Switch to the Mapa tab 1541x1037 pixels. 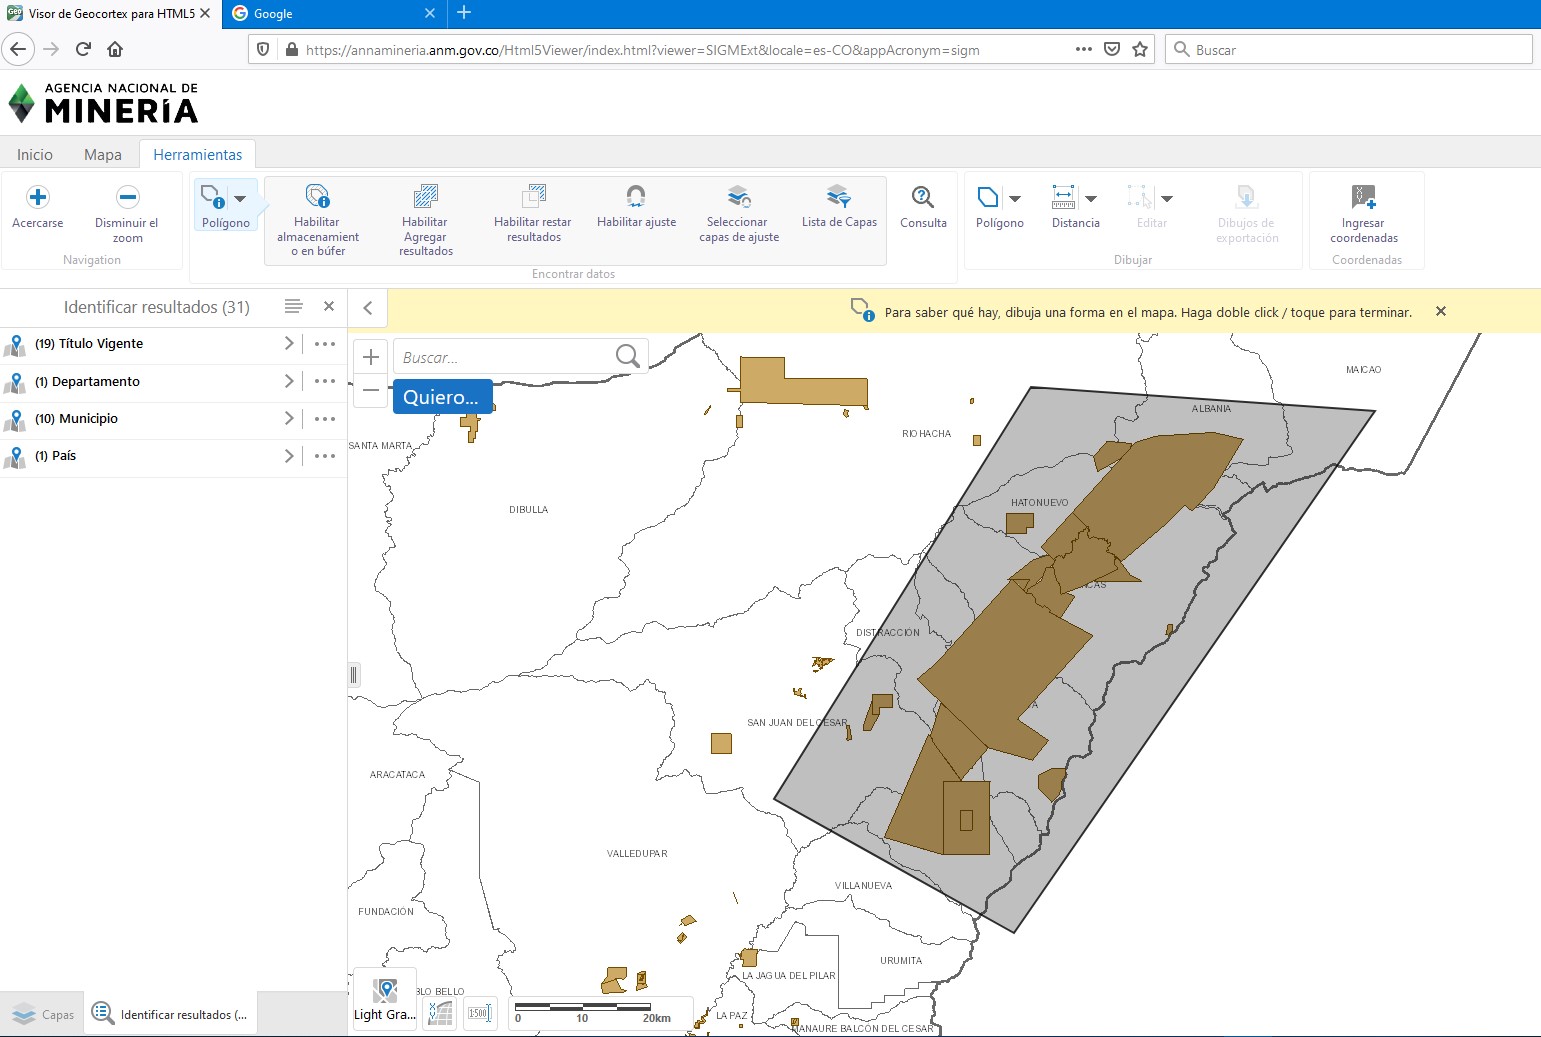[103, 154]
